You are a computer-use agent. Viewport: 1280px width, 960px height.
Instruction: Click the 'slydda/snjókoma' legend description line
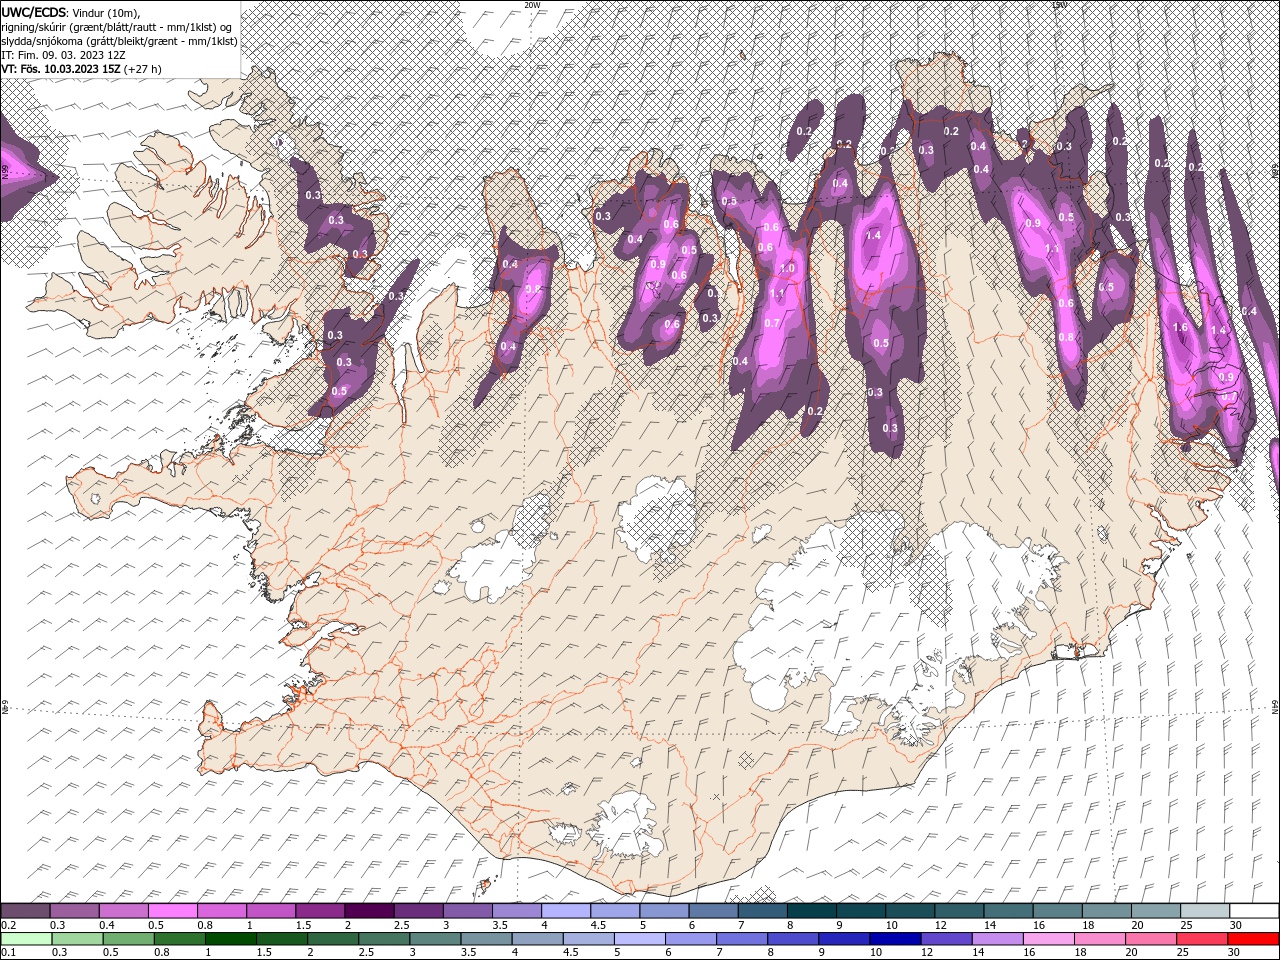(119, 41)
